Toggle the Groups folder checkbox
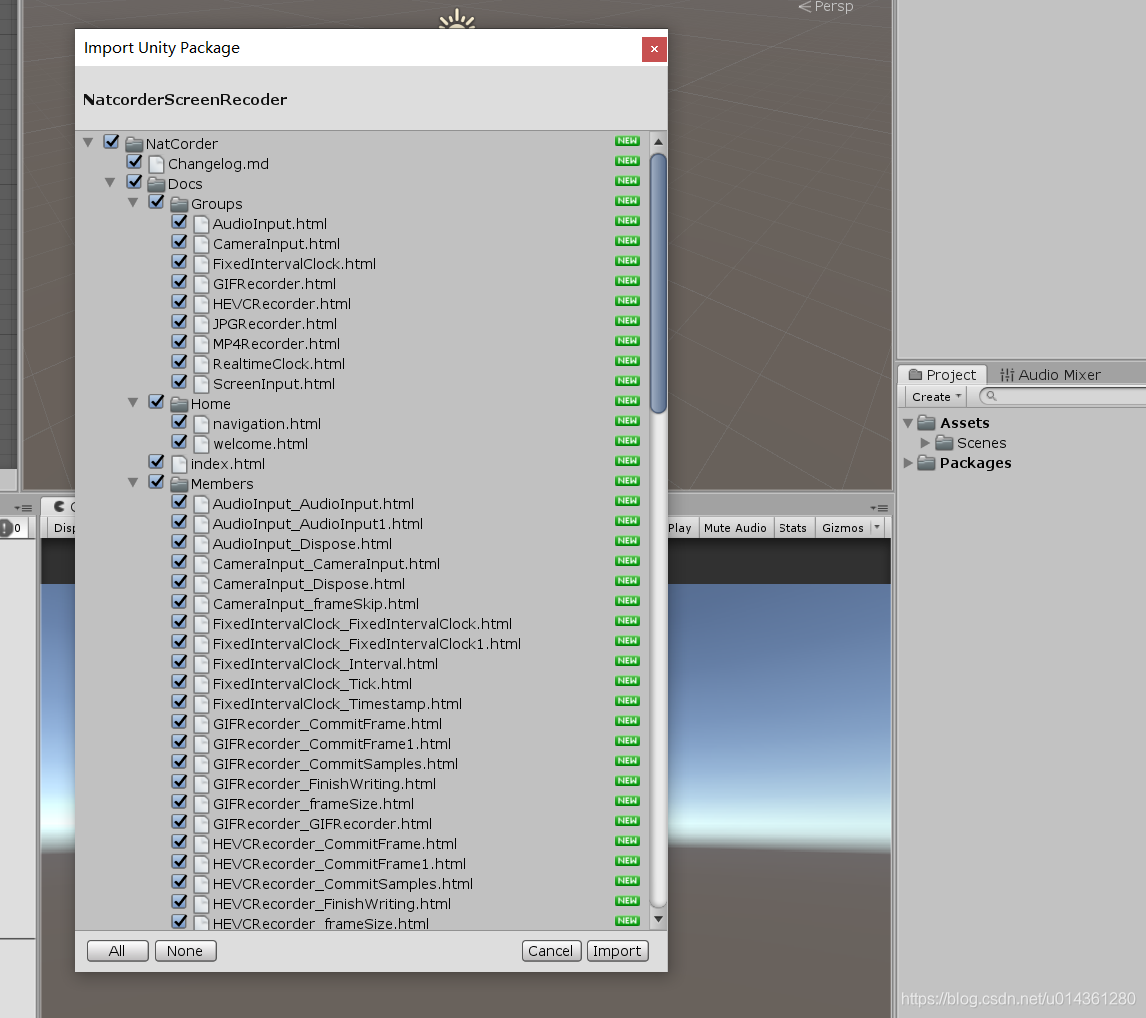Image resolution: width=1146 pixels, height=1018 pixels. tap(156, 202)
